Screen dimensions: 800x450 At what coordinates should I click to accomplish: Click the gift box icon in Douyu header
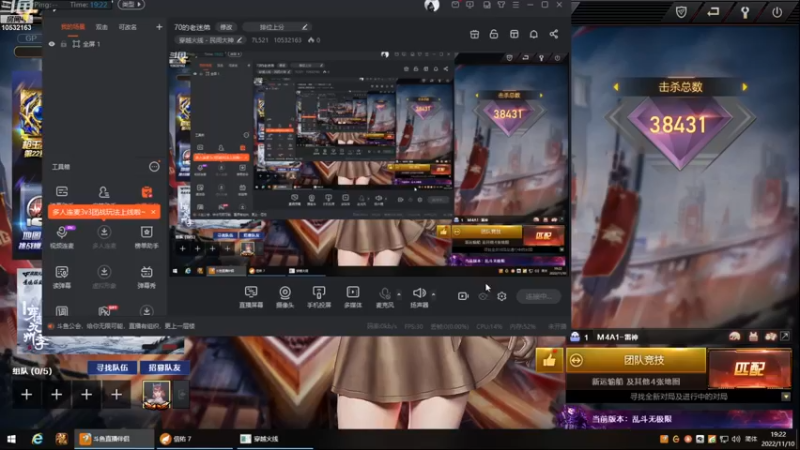pyautogui.click(x=474, y=34)
